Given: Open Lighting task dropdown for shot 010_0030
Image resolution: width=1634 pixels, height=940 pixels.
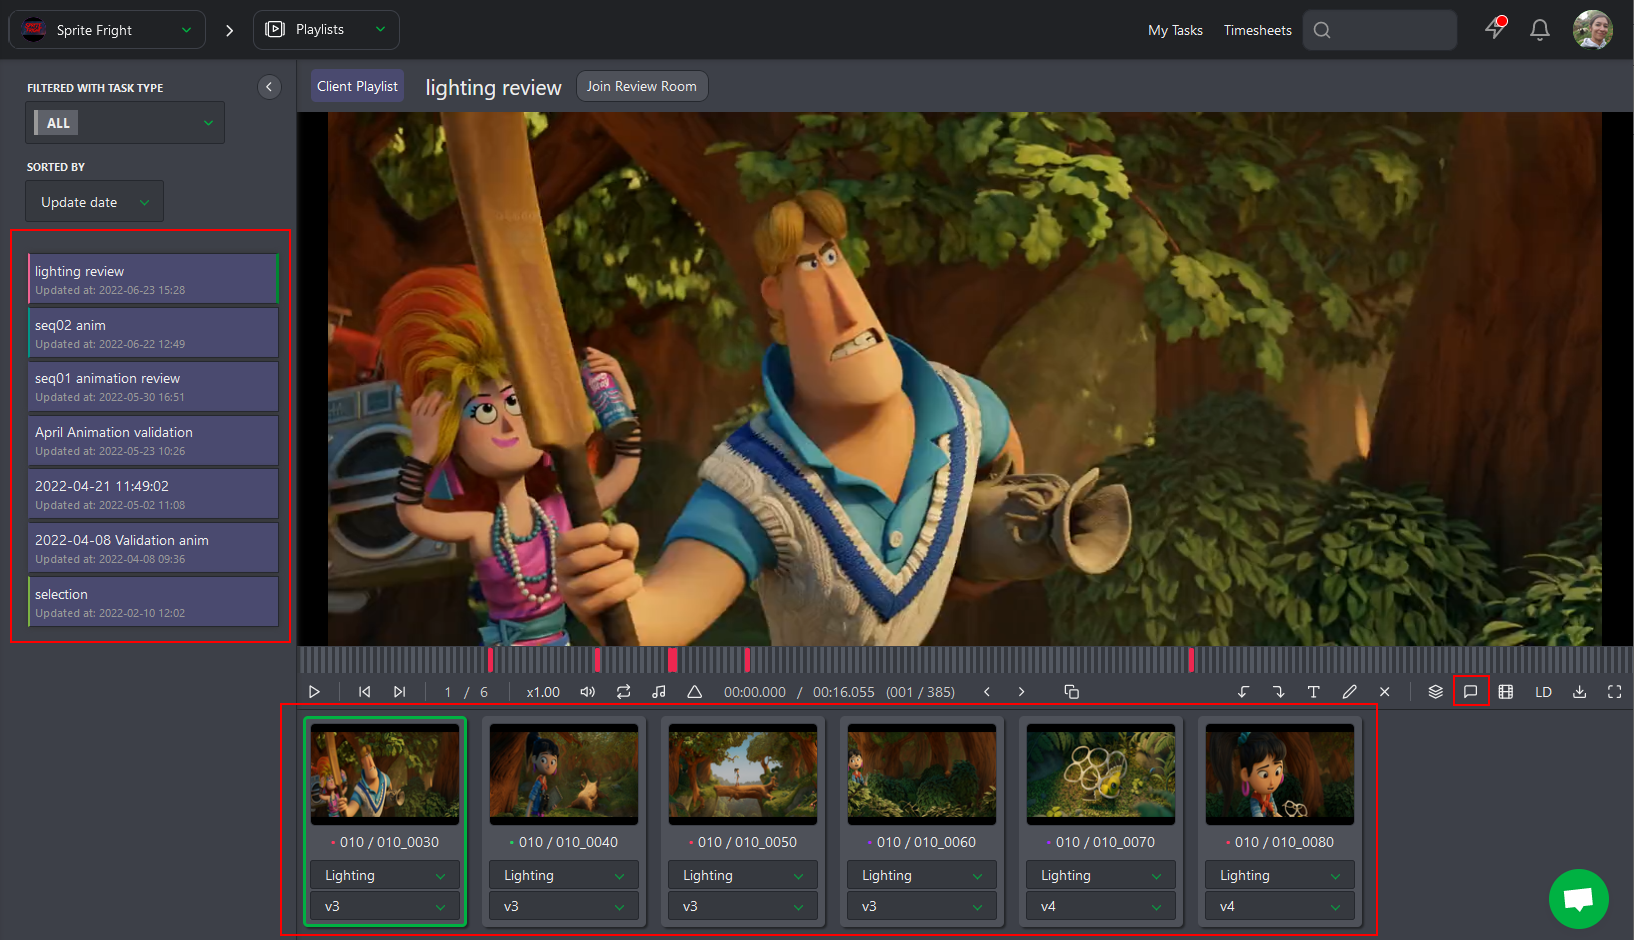Looking at the screenshot, I should 385,875.
